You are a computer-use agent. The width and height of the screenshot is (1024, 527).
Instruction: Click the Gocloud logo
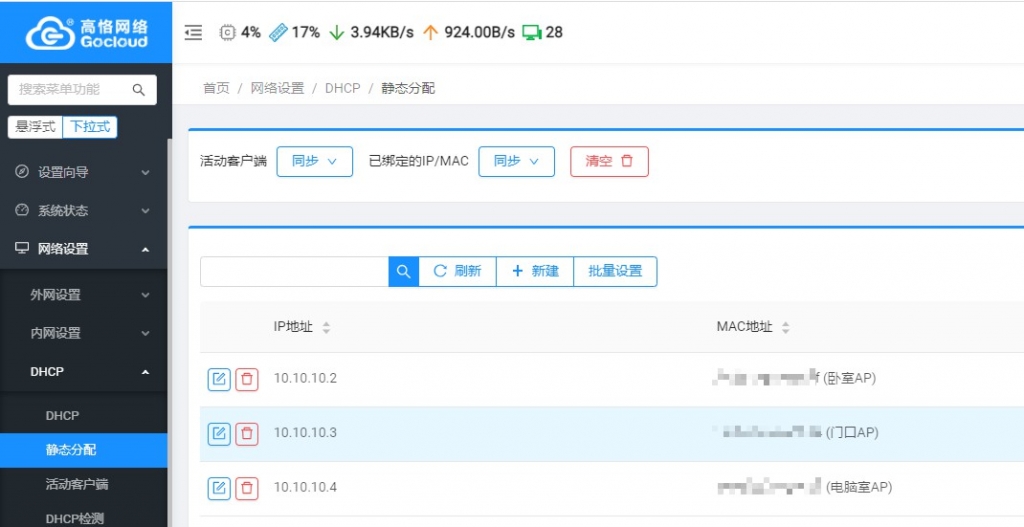[x=87, y=33]
